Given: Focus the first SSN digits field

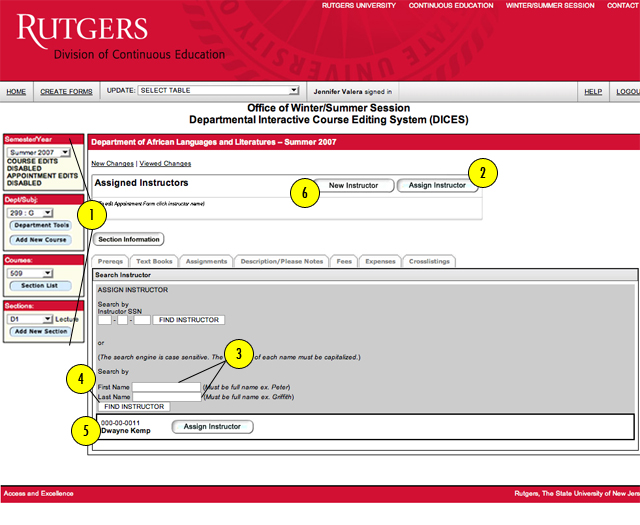Looking at the screenshot, I should pyautogui.click(x=105, y=320).
